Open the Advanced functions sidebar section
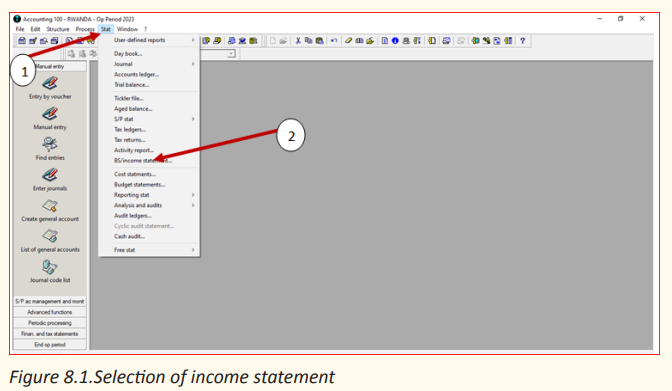Image resolution: width=672 pixels, height=391 pixels. click(x=50, y=312)
